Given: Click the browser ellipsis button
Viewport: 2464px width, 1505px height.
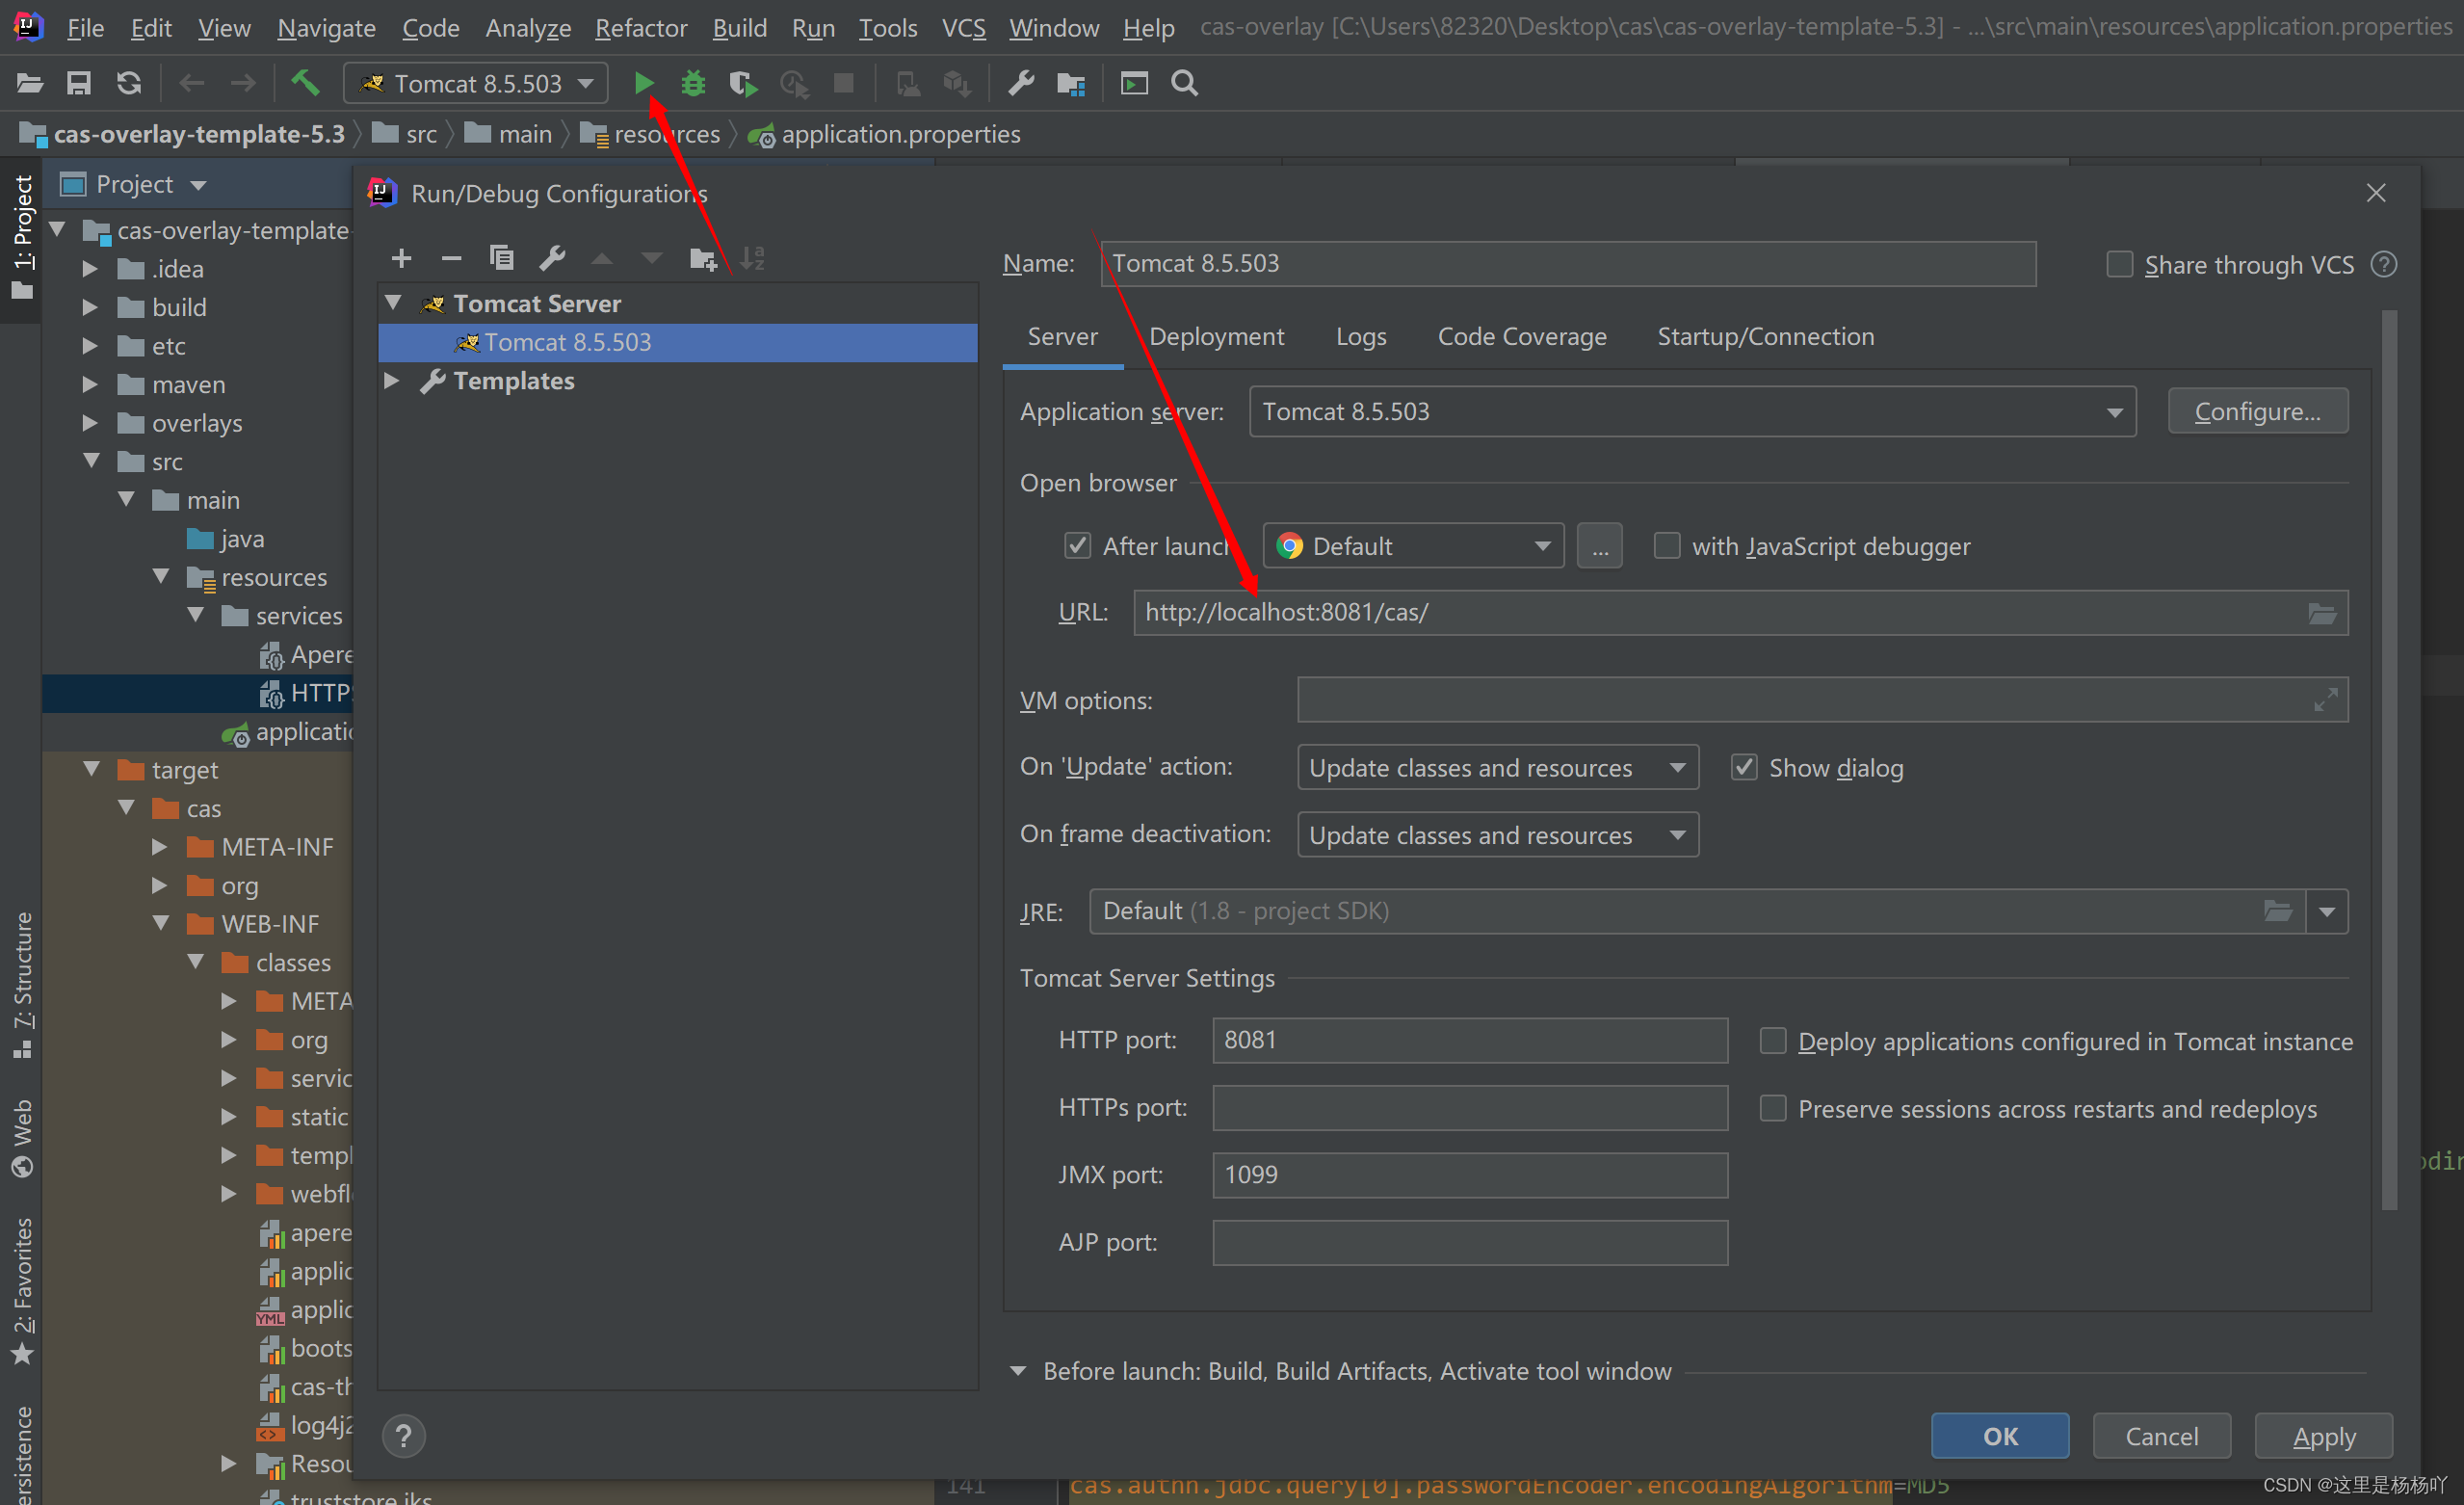Looking at the screenshot, I should coord(1600,546).
